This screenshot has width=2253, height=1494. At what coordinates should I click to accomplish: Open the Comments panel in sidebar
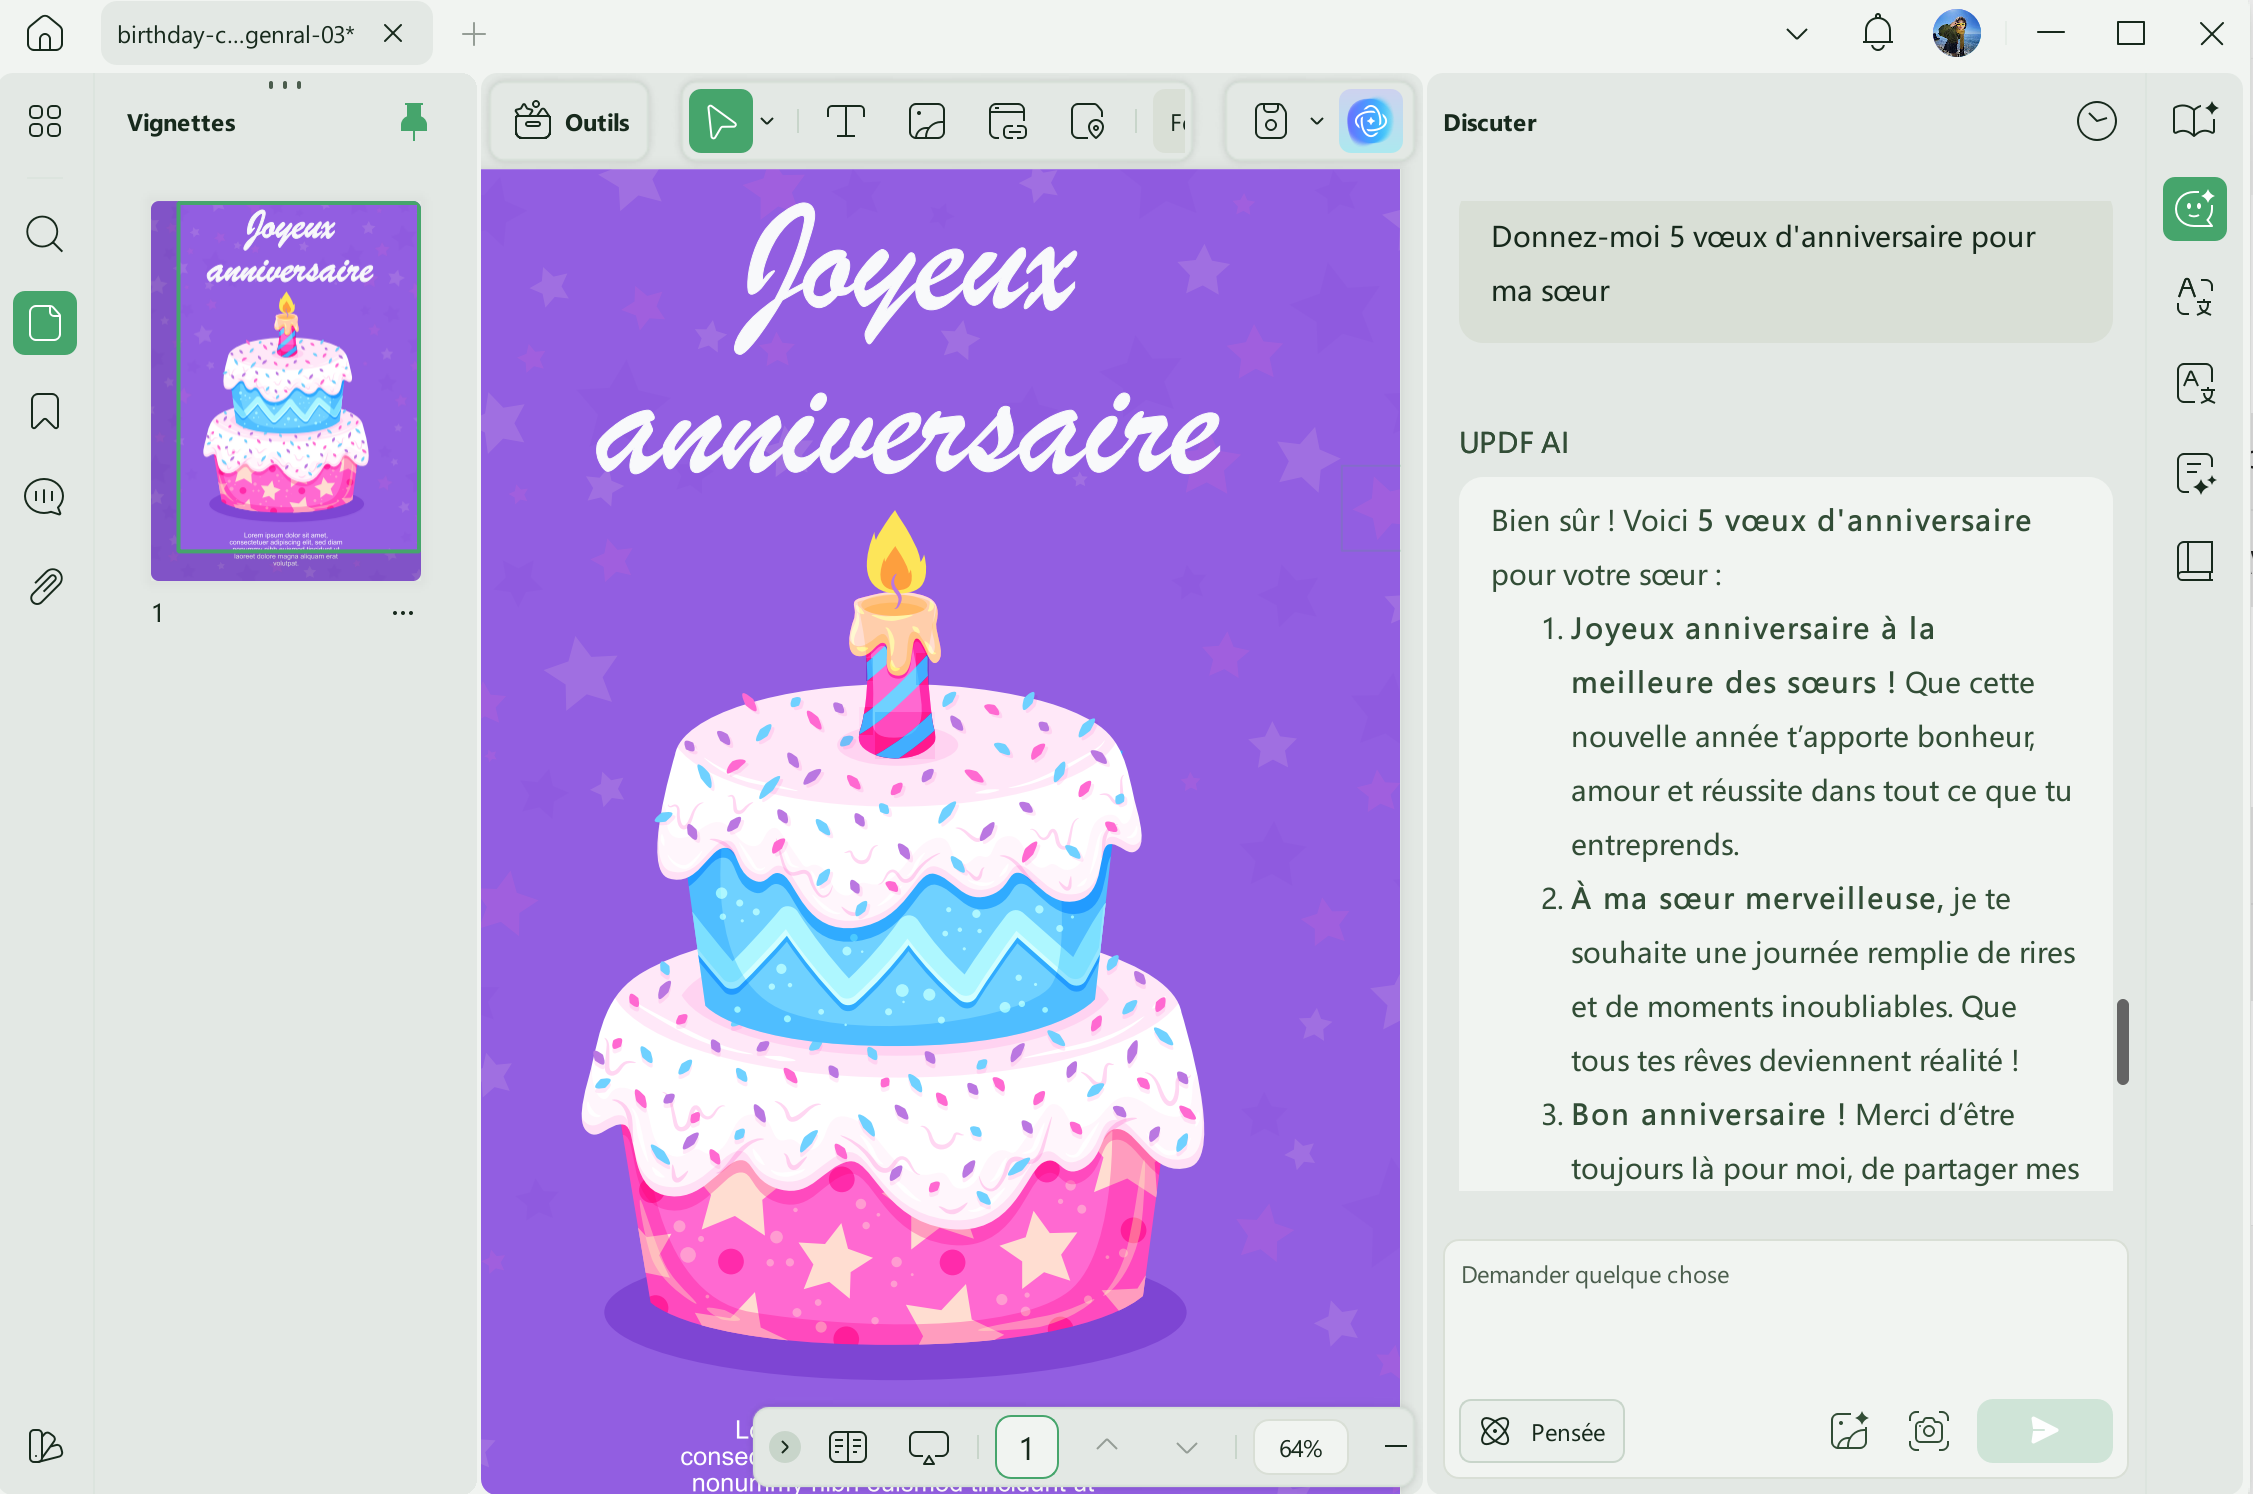(x=45, y=497)
